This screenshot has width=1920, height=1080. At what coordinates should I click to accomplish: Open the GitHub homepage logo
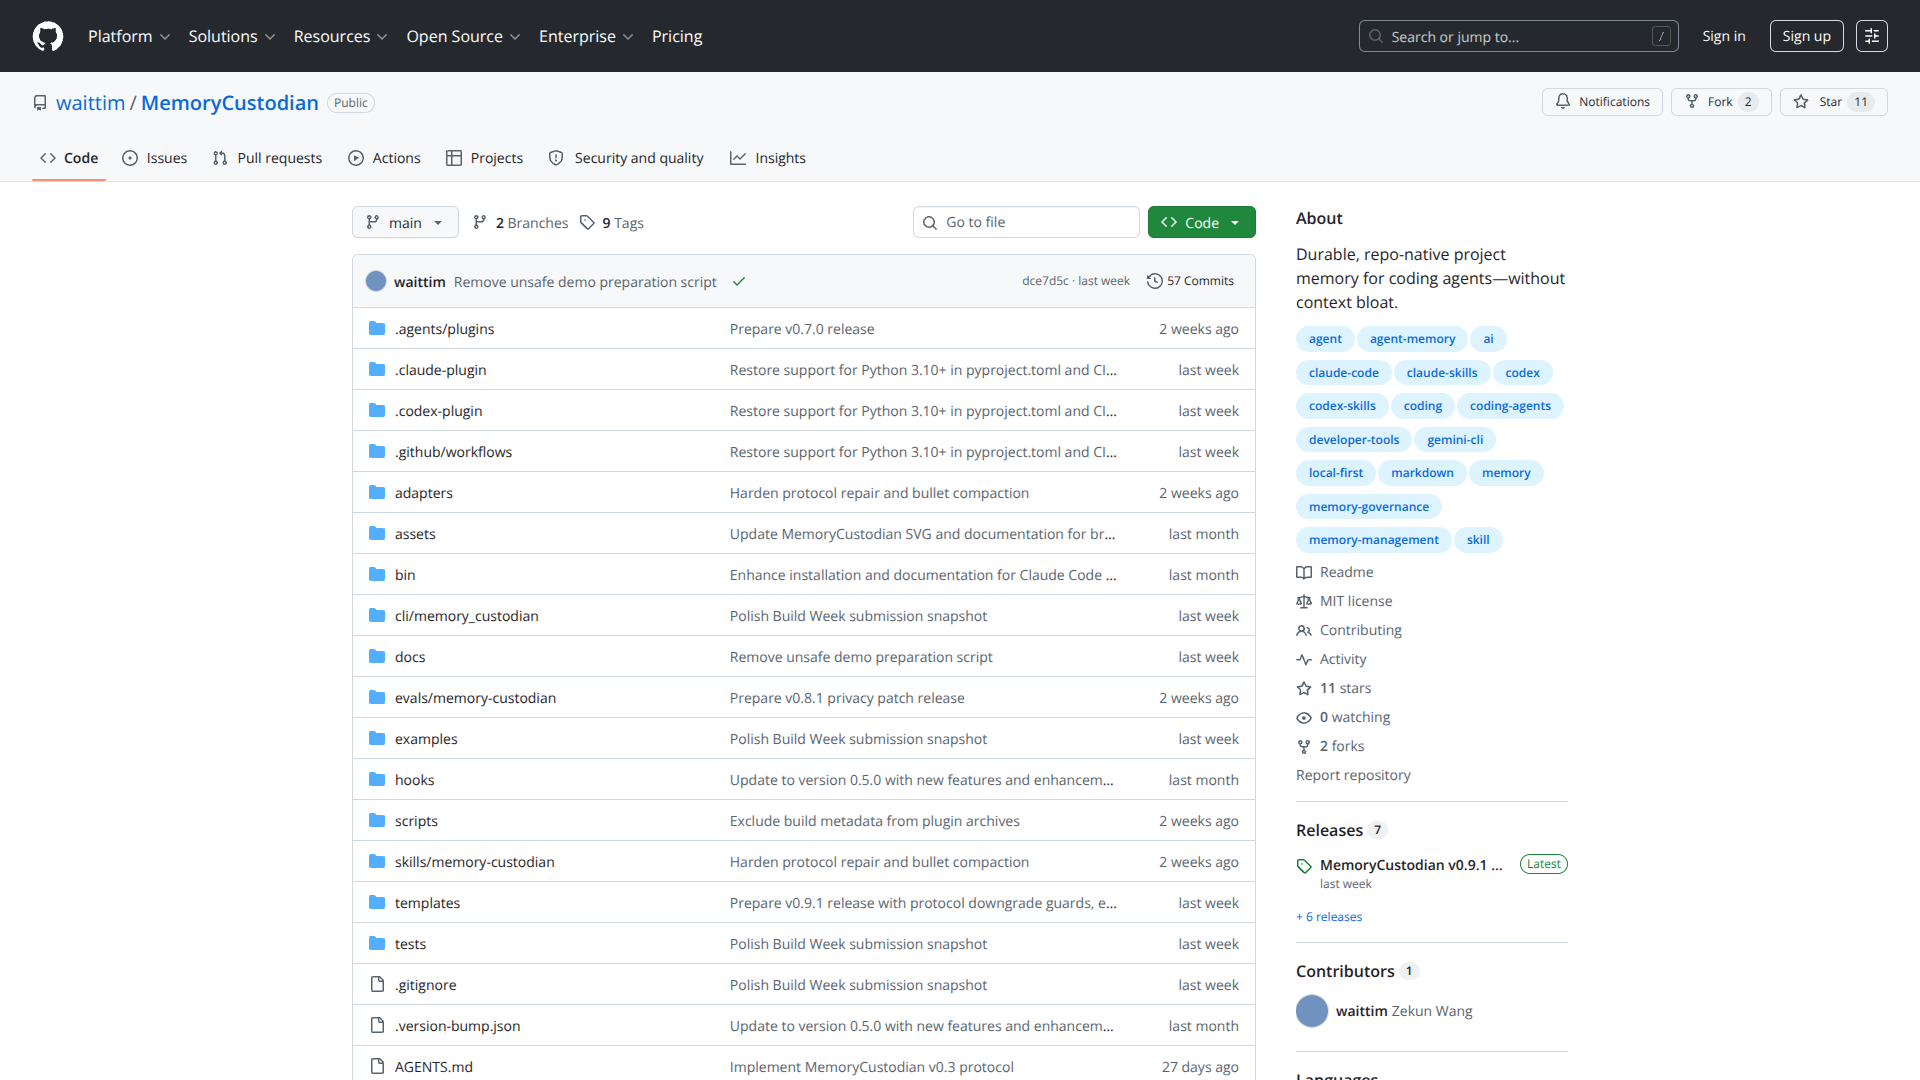point(48,36)
